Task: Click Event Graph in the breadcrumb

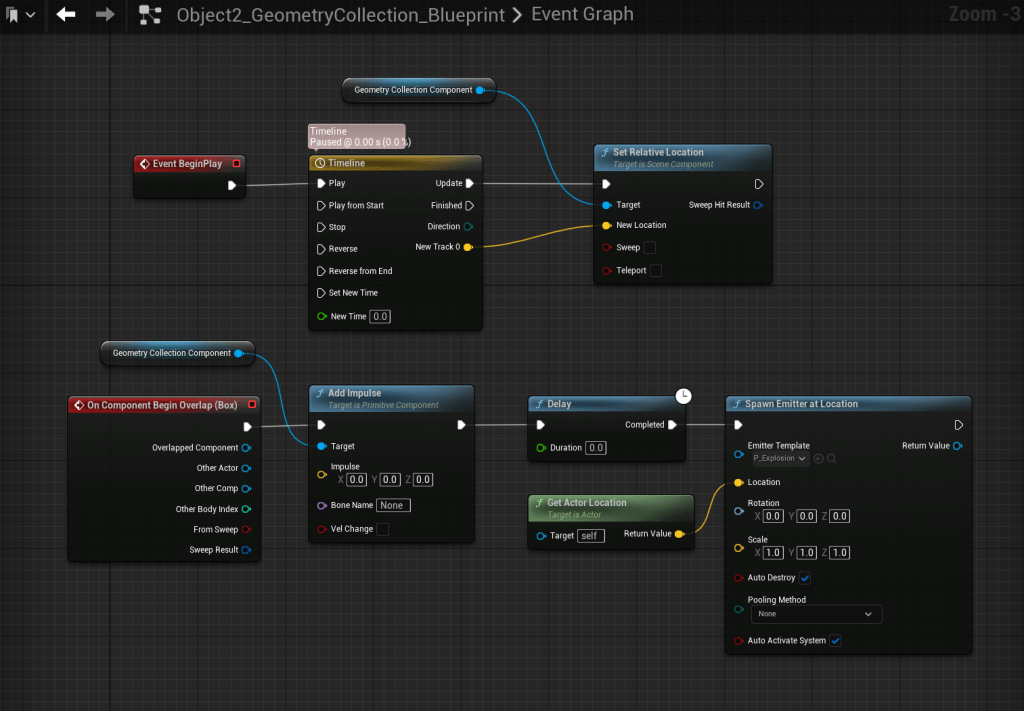Action: pos(582,14)
